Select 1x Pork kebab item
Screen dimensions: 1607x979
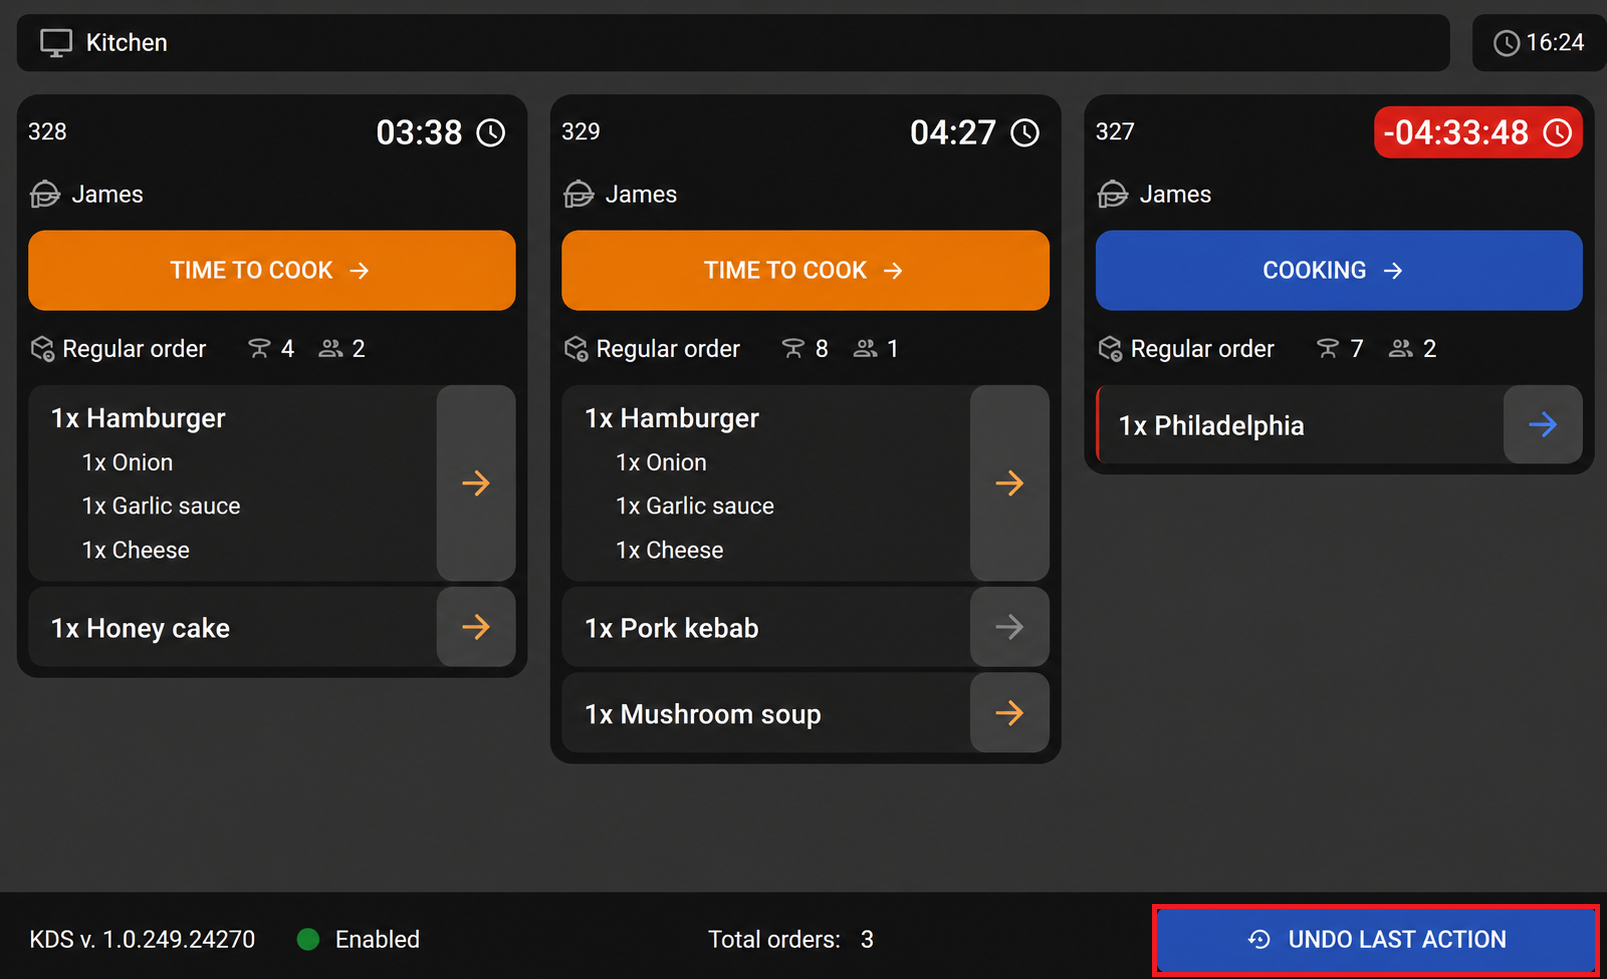pyautogui.click(x=766, y=627)
